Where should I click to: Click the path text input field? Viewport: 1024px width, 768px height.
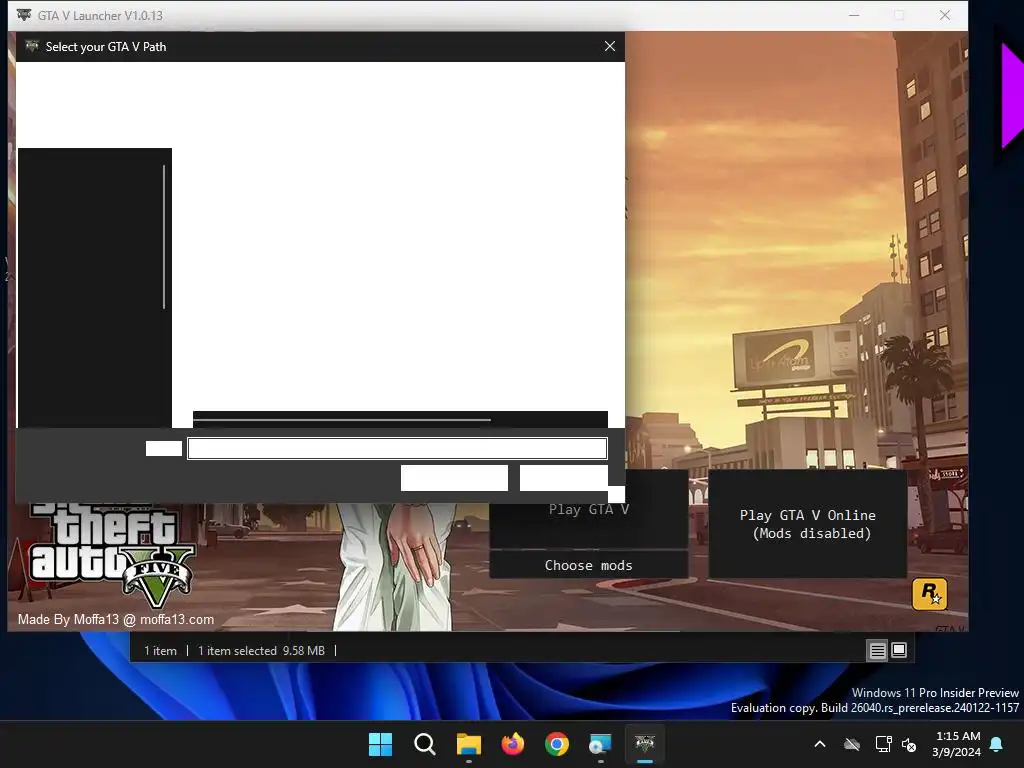coord(397,449)
